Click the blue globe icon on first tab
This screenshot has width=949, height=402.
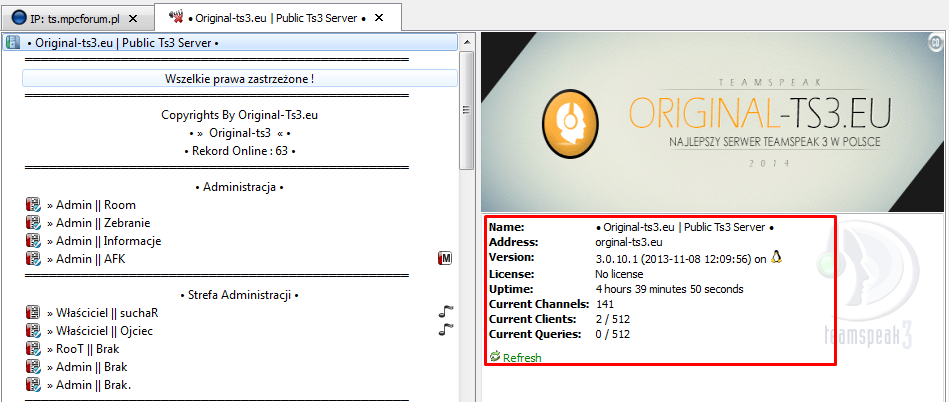(x=19, y=18)
